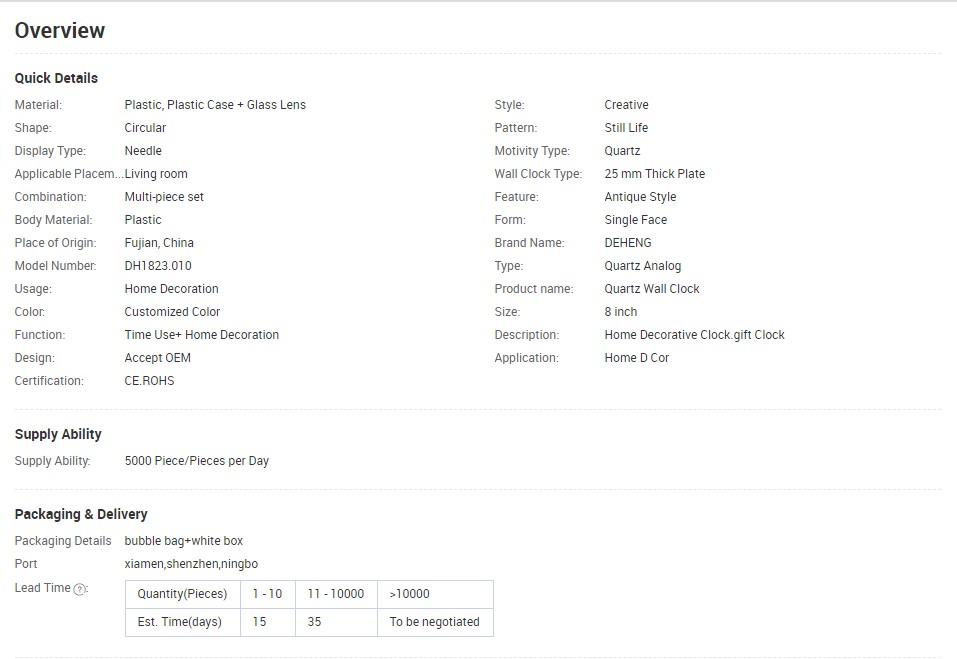The height and width of the screenshot is (659, 957).
Task: Click the >10000 quantity cell
Action: tap(410, 594)
